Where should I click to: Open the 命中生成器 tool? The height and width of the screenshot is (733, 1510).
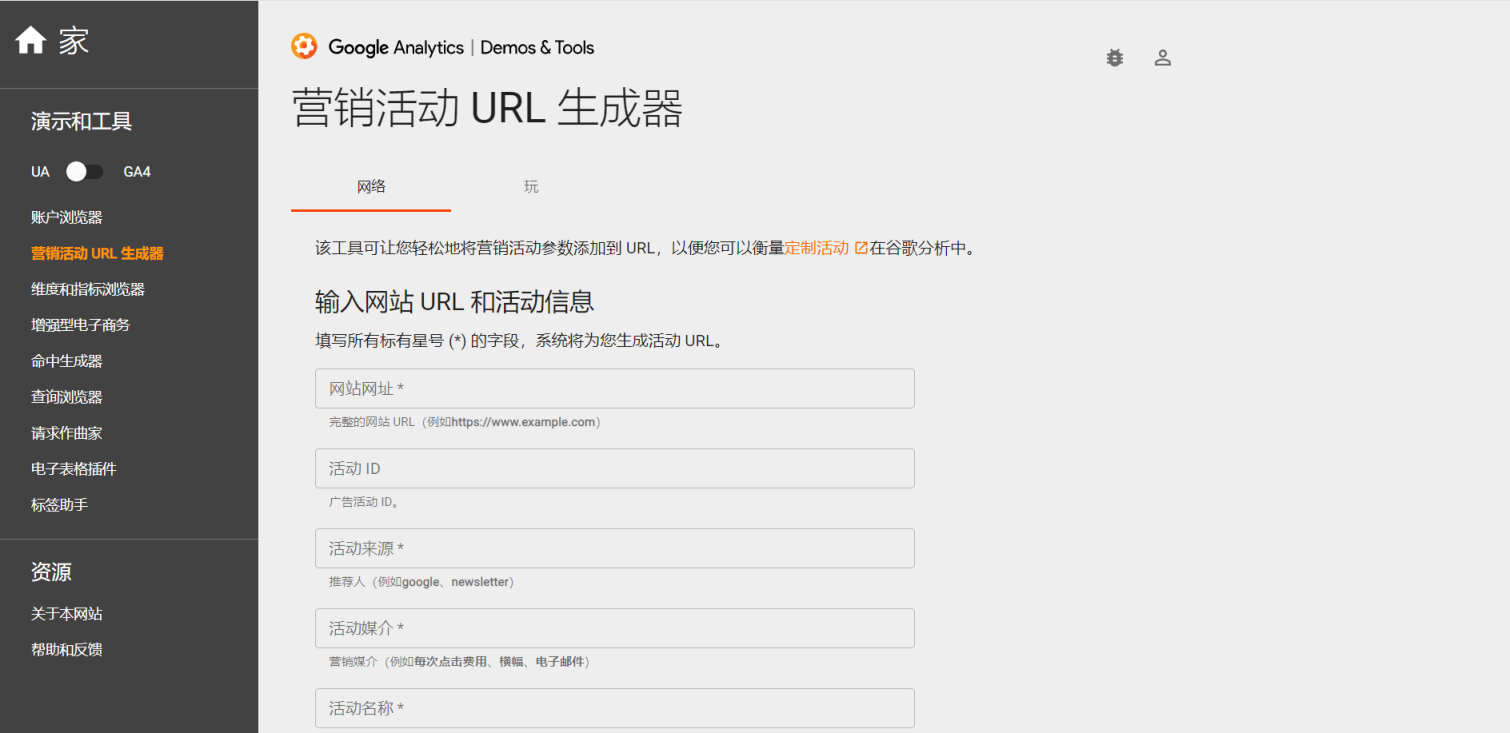point(65,361)
